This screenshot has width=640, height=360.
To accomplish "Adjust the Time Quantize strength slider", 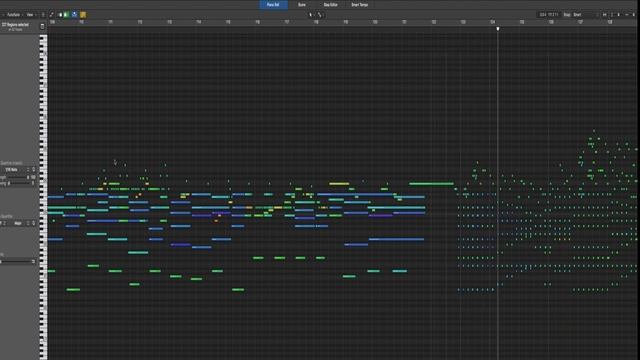I will [x=18, y=177].
